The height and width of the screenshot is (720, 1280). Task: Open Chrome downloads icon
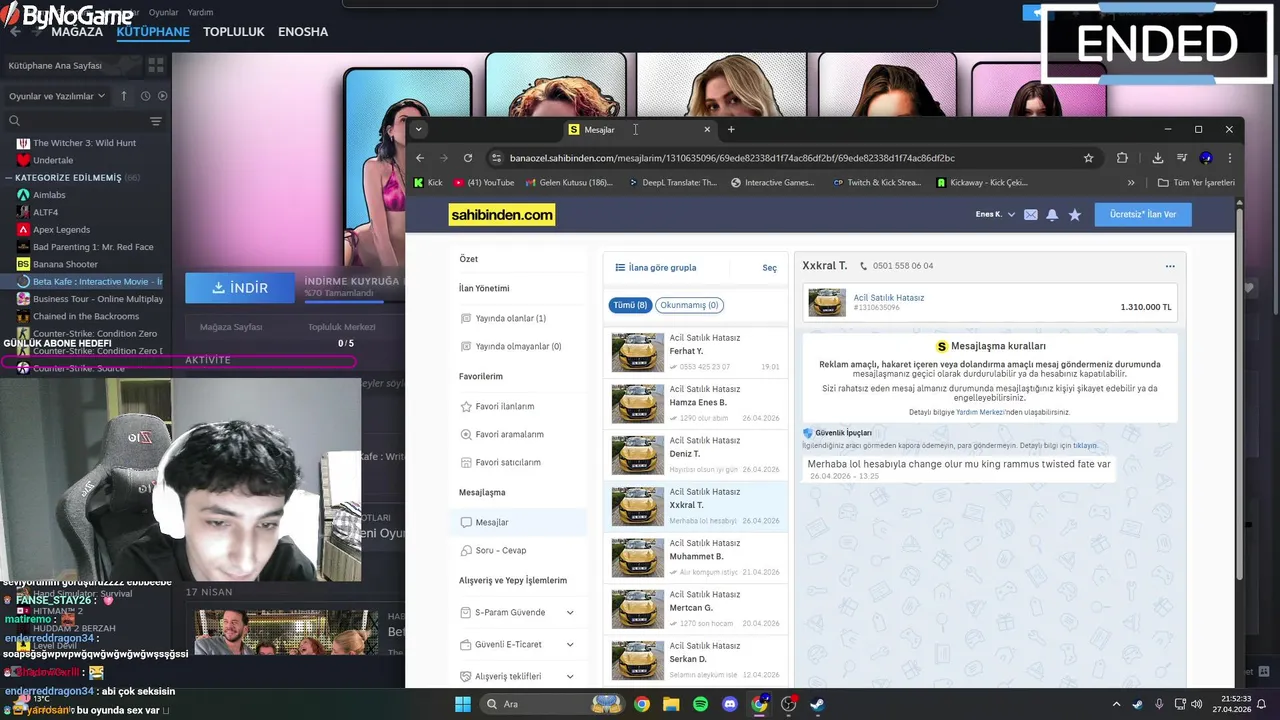(1157, 158)
